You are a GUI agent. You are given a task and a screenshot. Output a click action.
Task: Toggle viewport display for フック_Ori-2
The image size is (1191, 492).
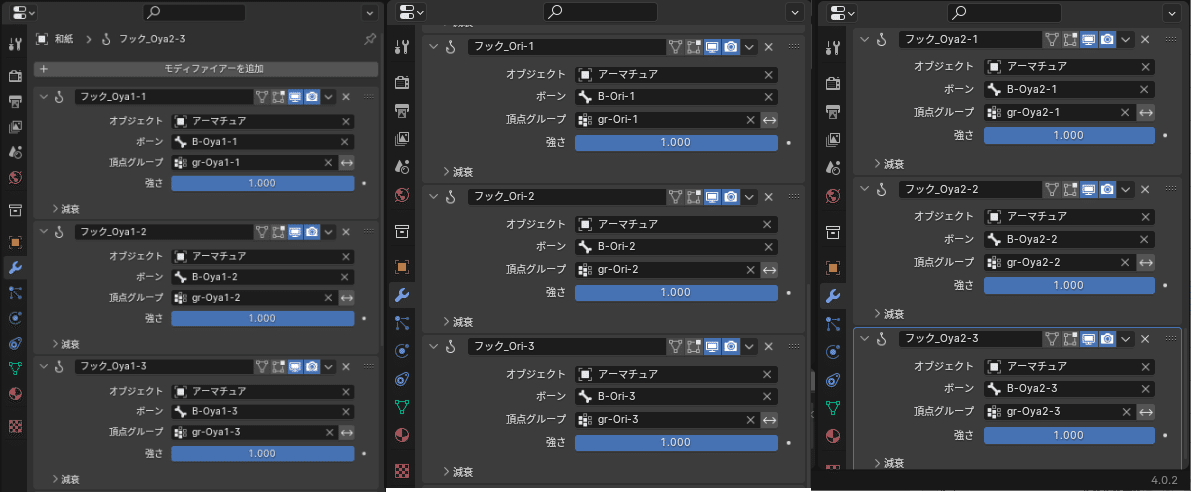click(712, 197)
